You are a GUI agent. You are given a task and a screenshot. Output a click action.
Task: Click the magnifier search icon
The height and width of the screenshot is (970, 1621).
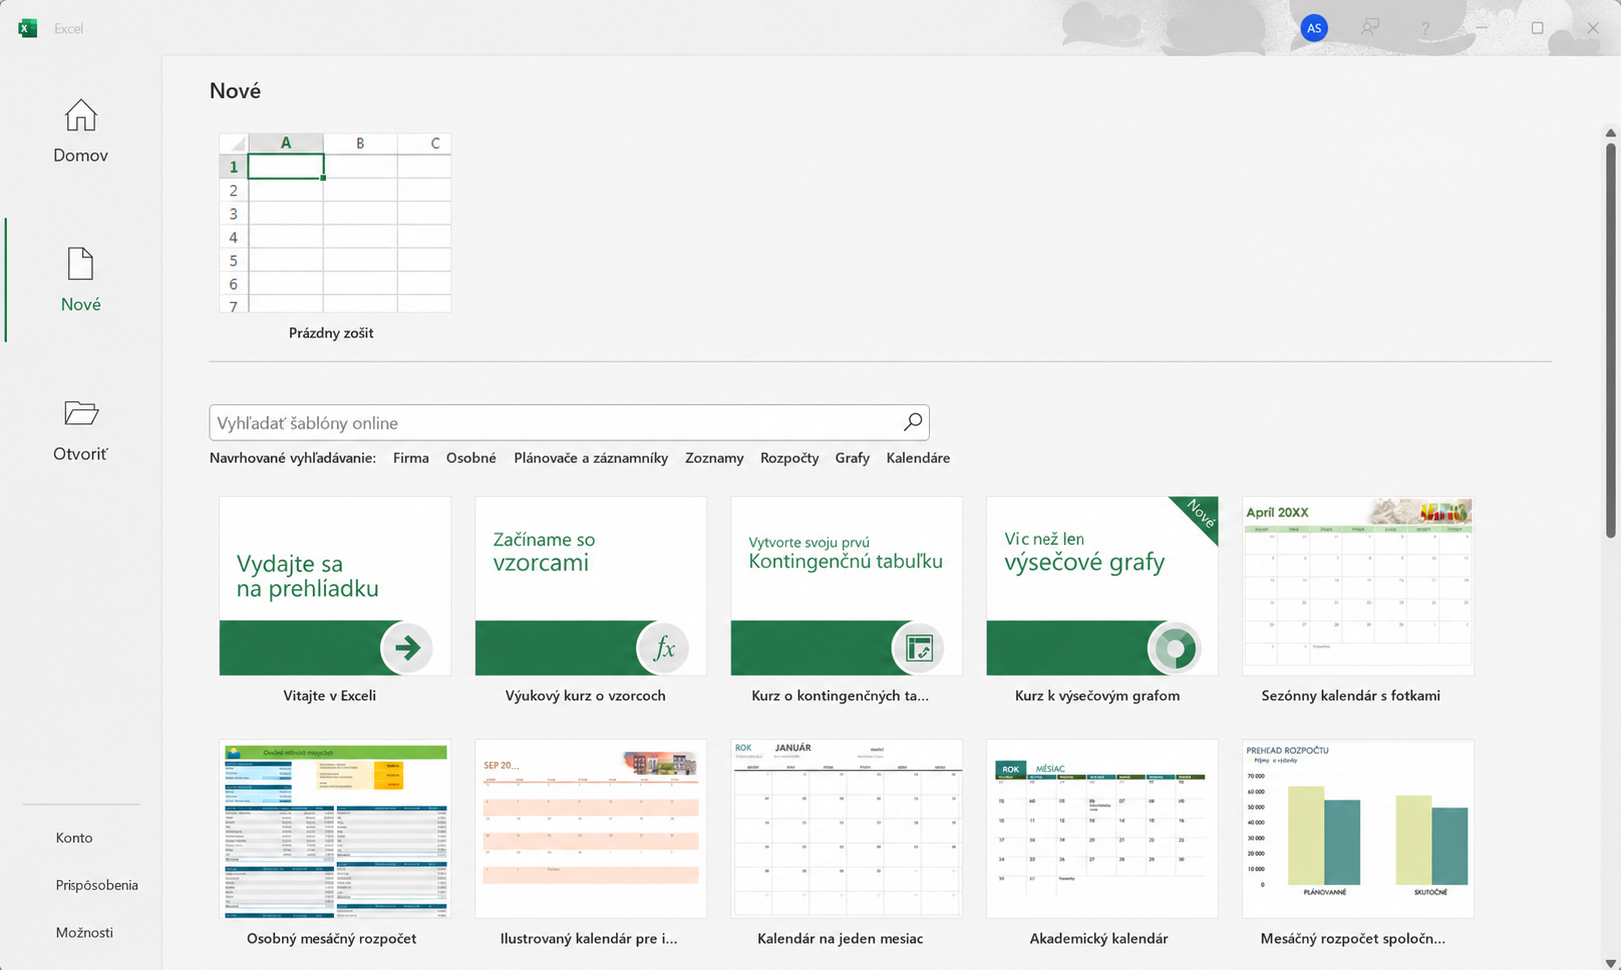coord(912,422)
